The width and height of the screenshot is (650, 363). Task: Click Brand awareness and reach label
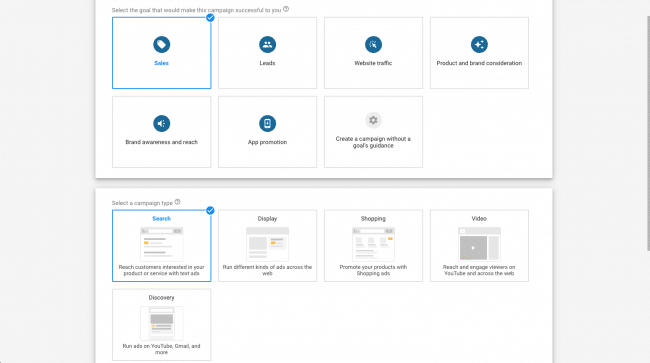pyautogui.click(x=161, y=142)
